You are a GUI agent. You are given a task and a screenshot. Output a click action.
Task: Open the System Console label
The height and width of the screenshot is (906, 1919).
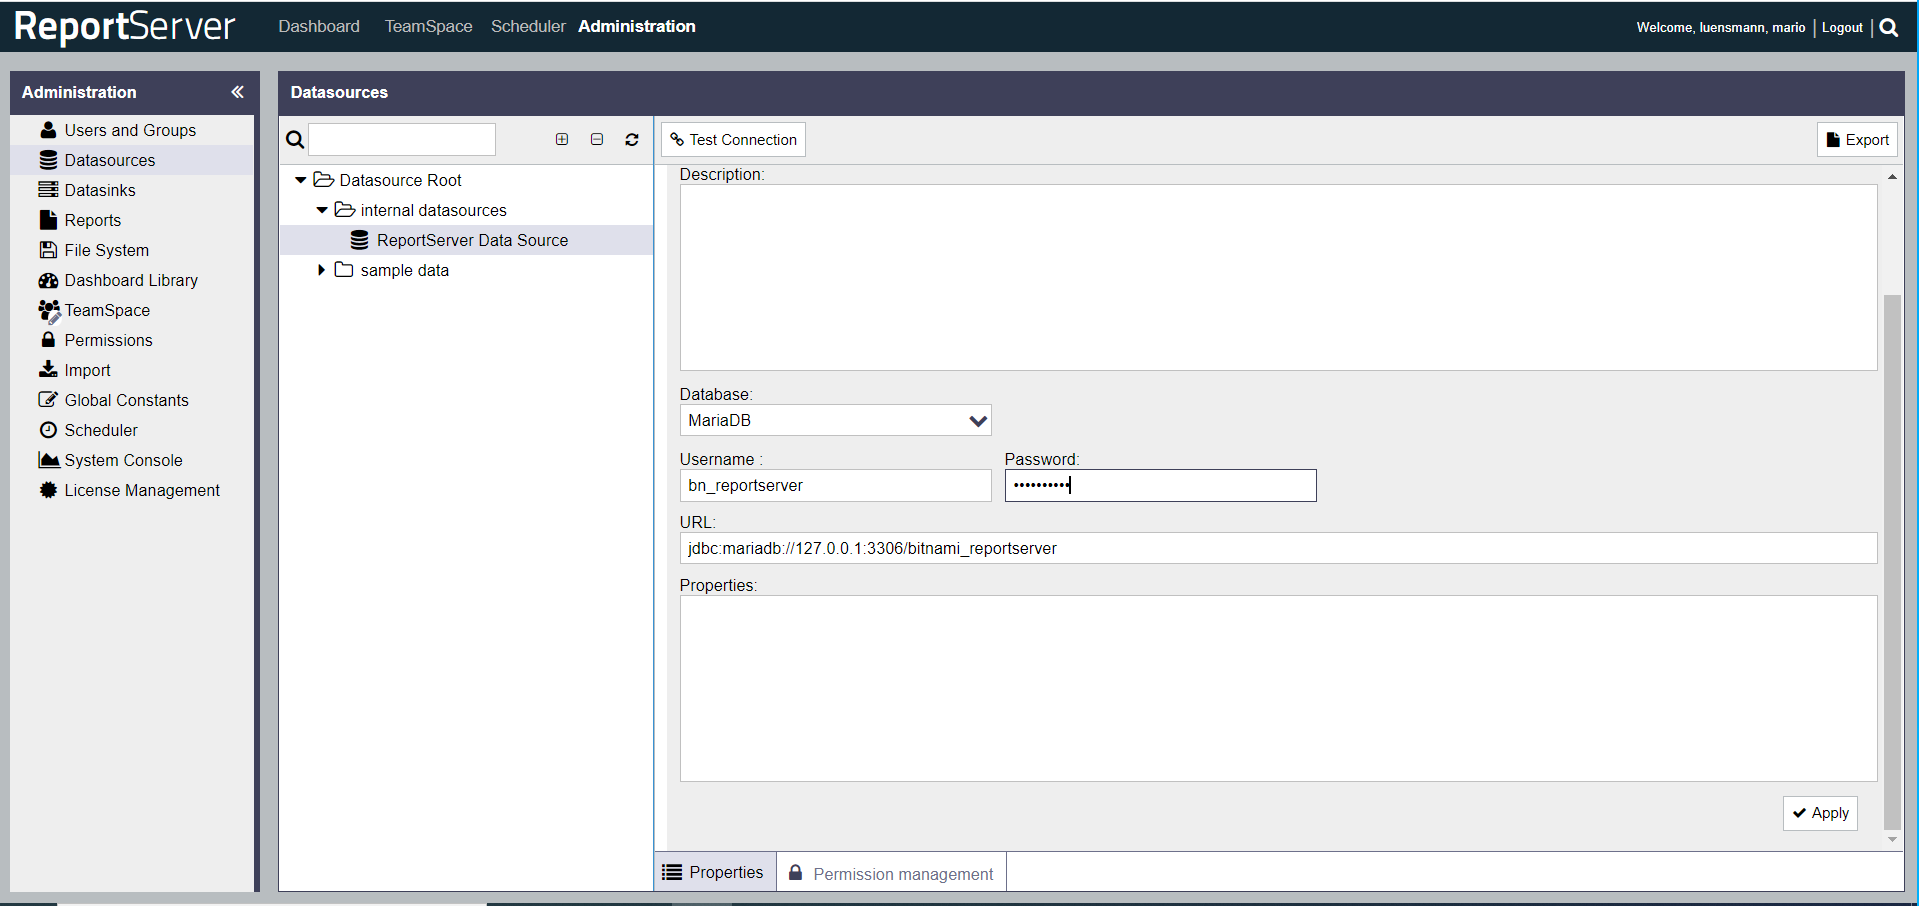pos(123,460)
